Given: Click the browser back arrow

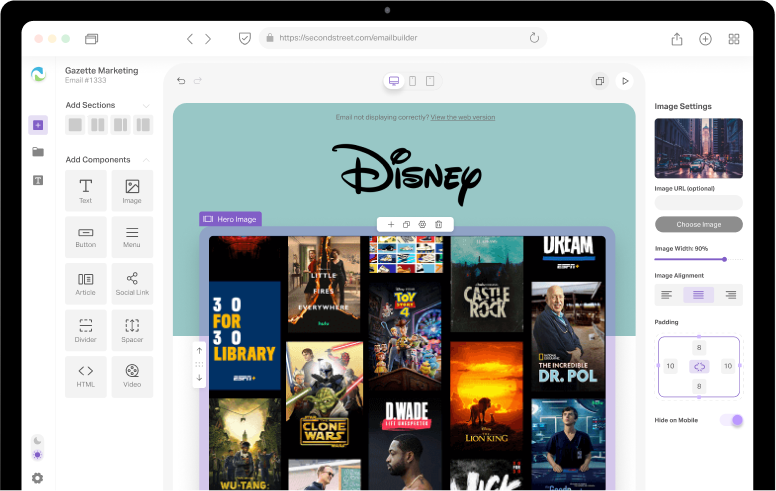Looking at the screenshot, I should (x=190, y=39).
